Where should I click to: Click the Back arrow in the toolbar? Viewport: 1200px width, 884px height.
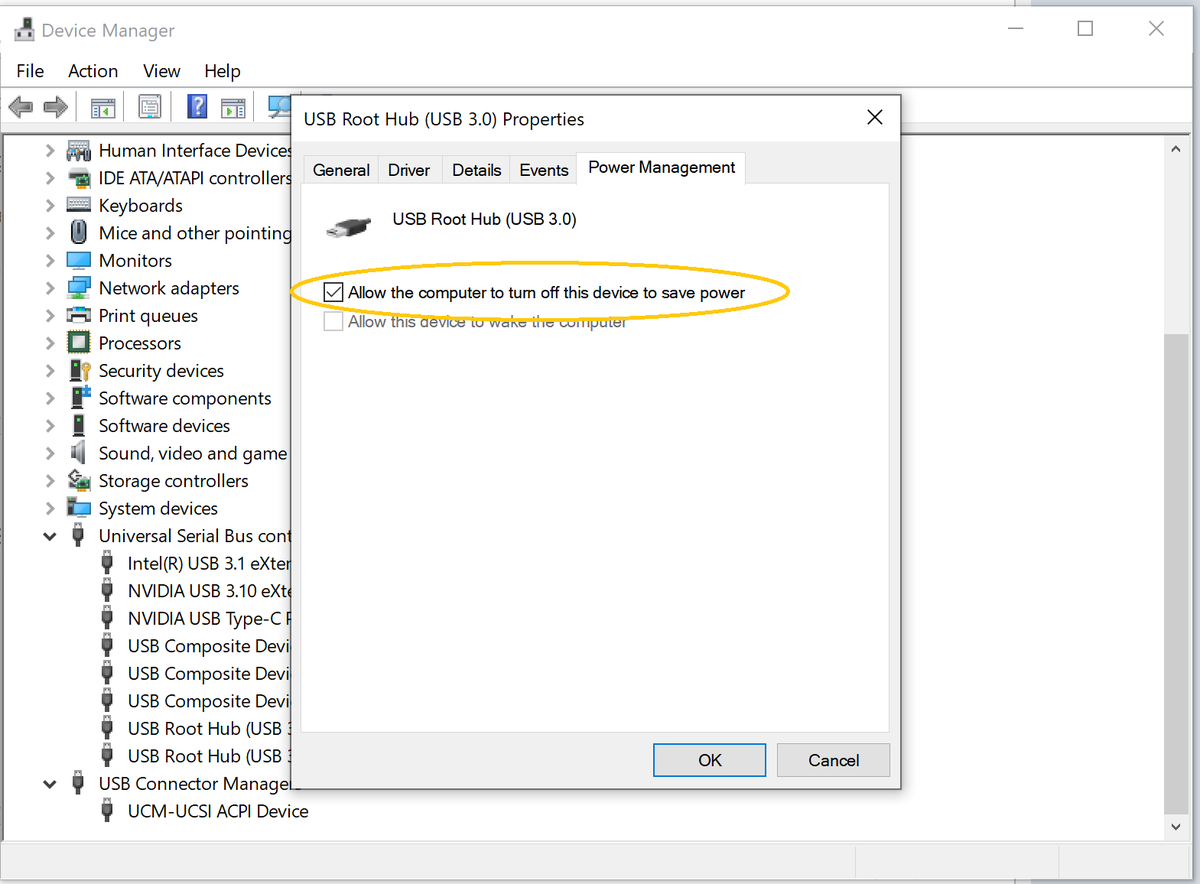point(21,106)
